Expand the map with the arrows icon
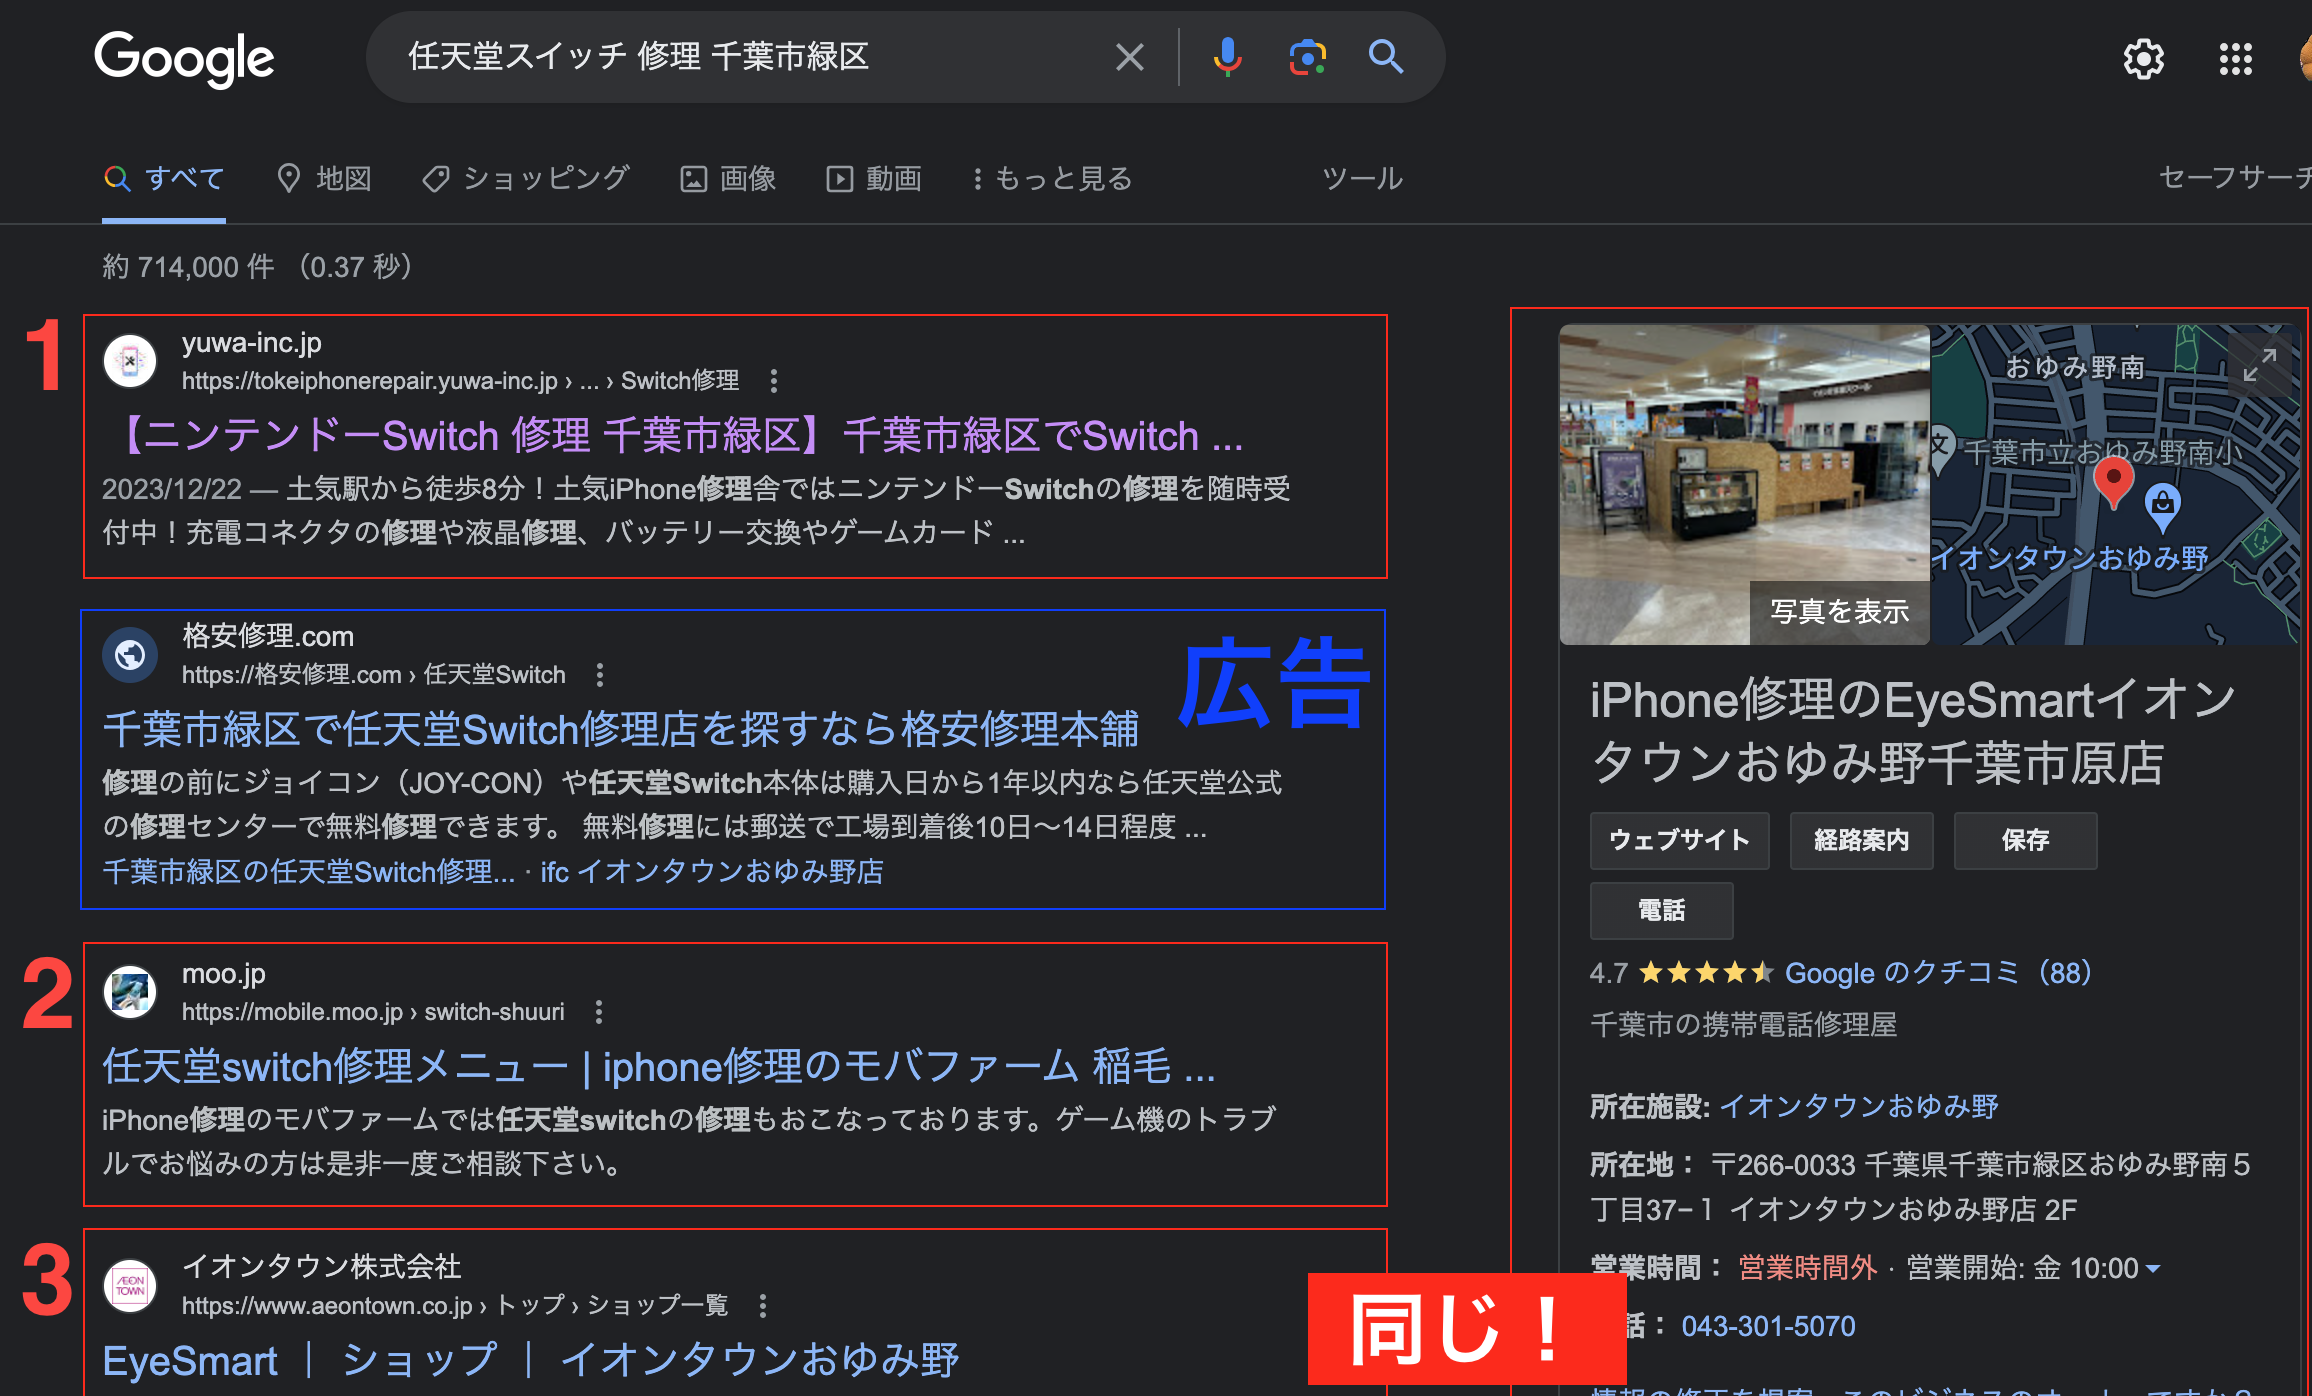Screen dimensions: 2312x1396 click(2259, 365)
